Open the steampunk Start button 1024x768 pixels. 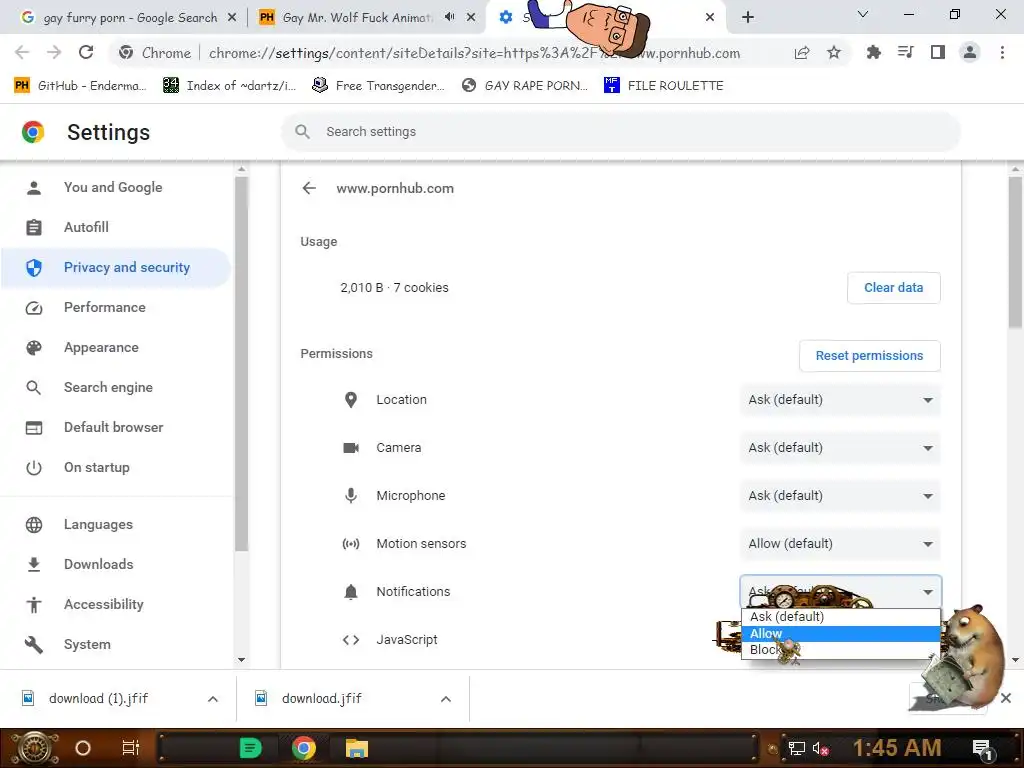pyautogui.click(x=34, y=748)
